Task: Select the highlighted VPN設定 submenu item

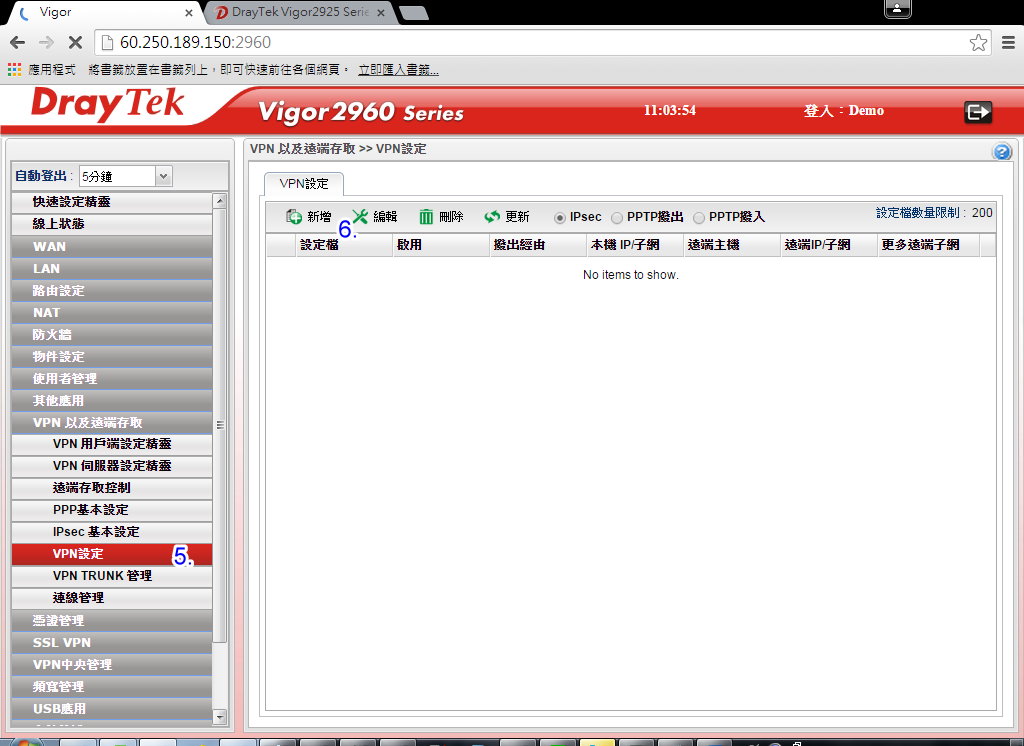Action: tap(112, 554)
